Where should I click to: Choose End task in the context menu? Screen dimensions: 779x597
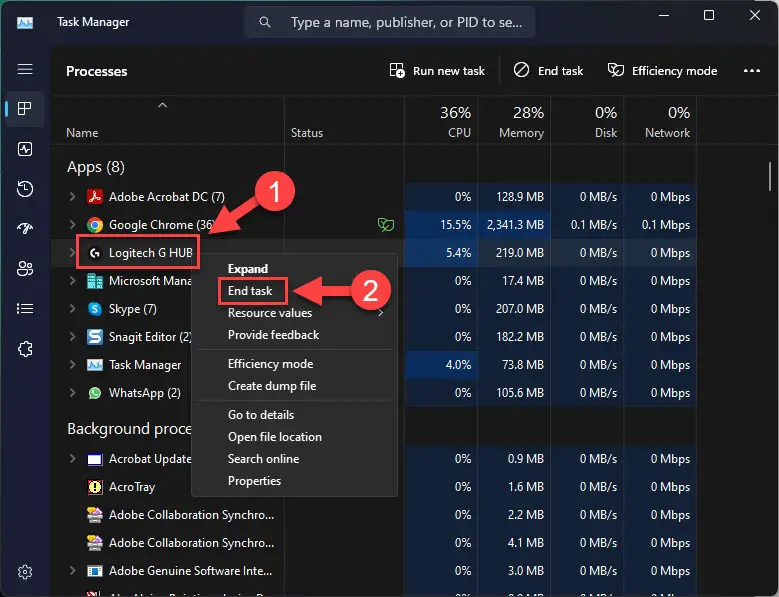pyautogui.click(x=250, y=291)
